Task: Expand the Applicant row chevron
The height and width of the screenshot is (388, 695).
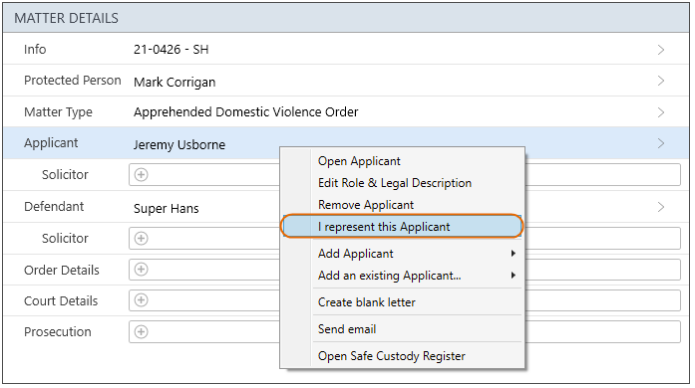Action: click(x=661, y=144)
